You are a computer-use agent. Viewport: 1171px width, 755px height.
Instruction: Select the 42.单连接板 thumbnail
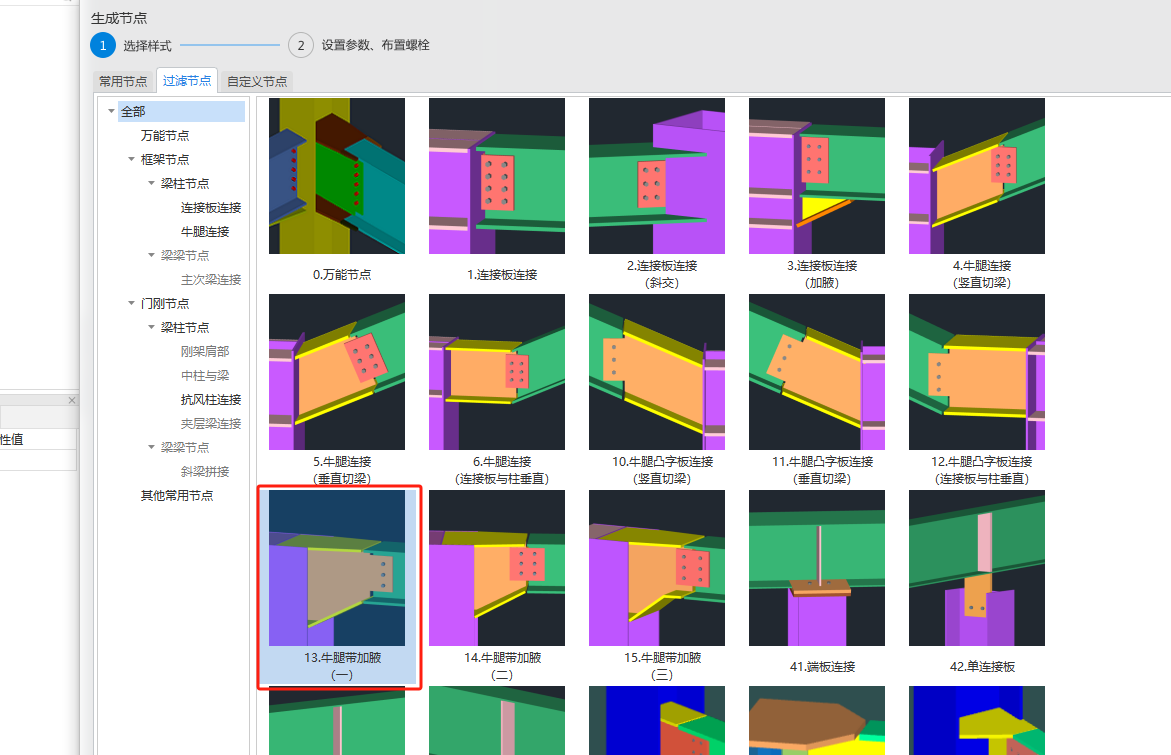977,568
